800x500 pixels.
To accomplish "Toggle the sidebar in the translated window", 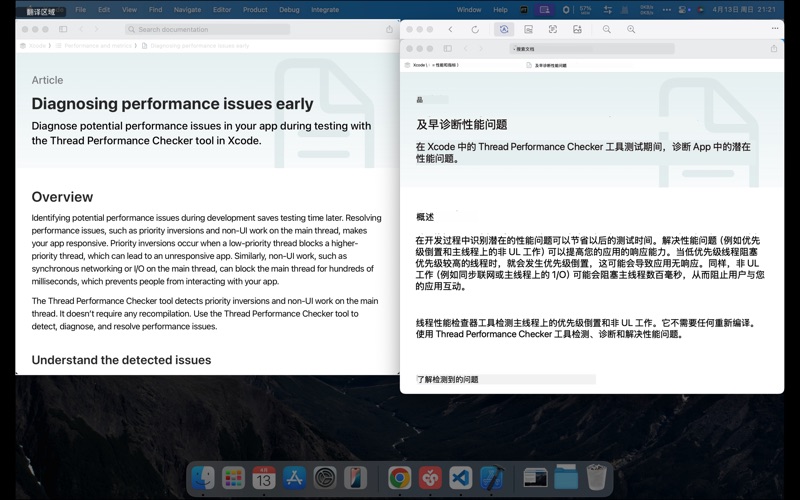I will tap(447, 48).
